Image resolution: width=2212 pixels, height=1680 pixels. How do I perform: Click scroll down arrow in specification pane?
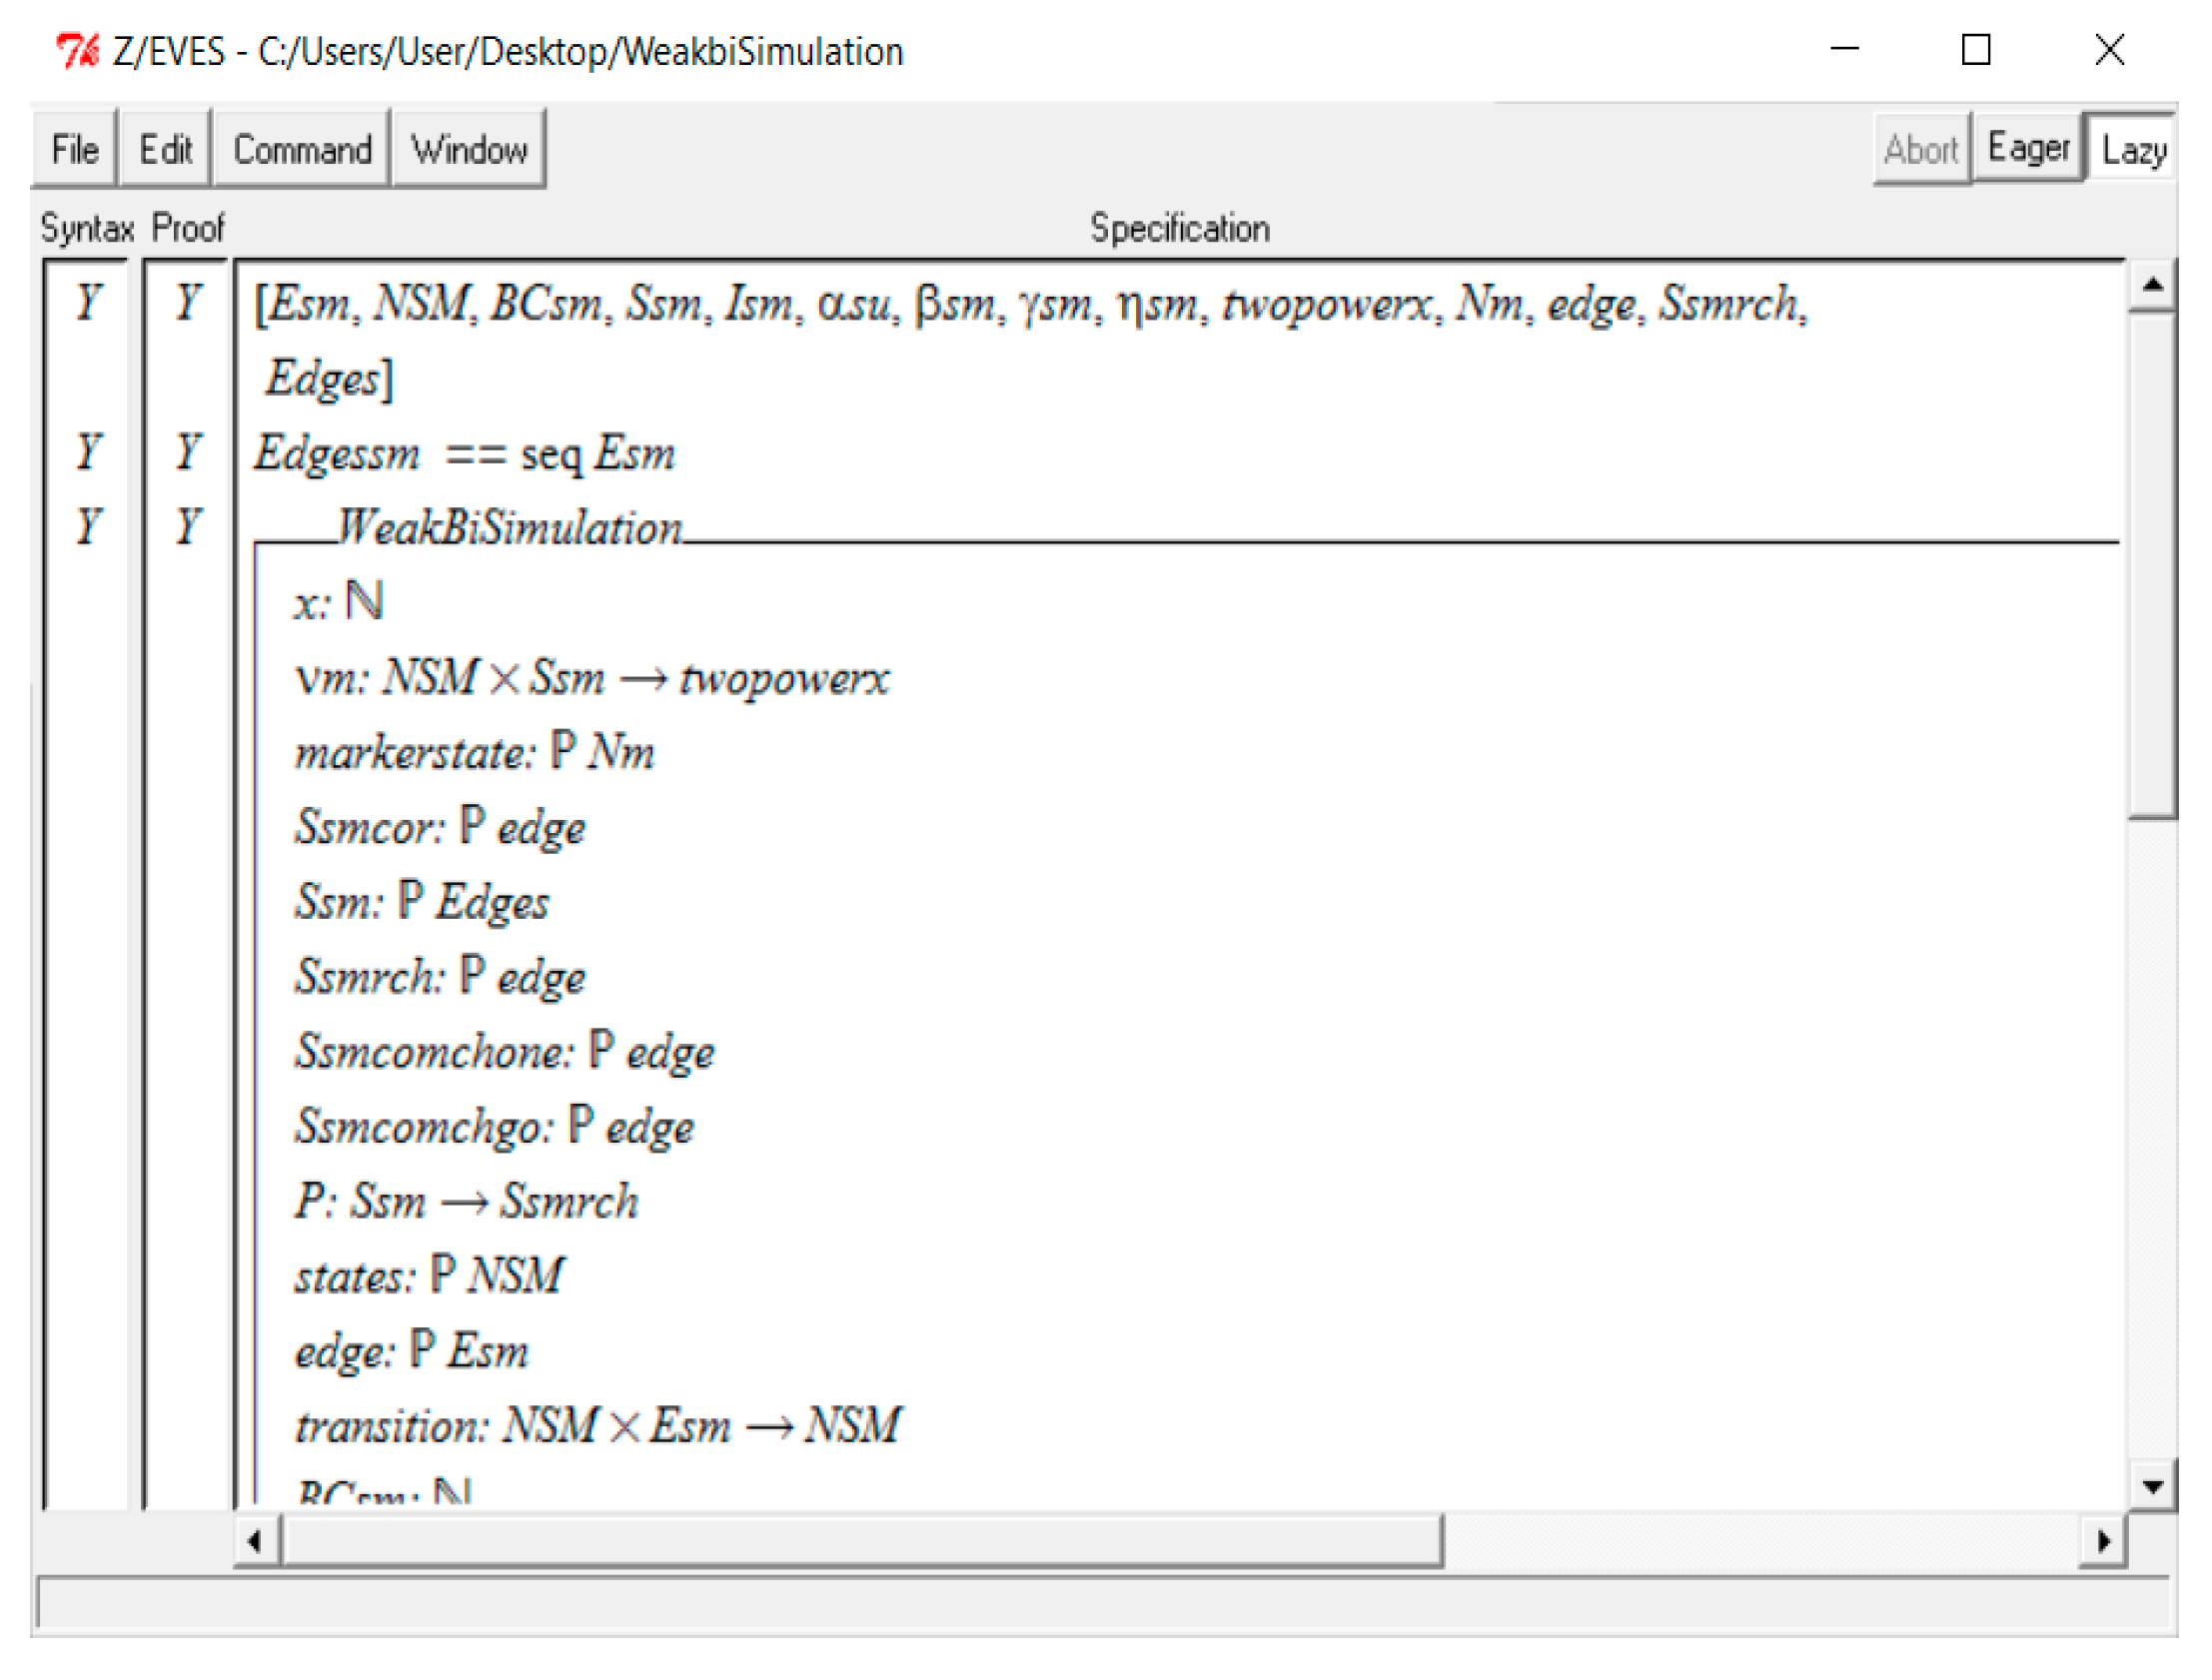(x=2151, y=1486)
